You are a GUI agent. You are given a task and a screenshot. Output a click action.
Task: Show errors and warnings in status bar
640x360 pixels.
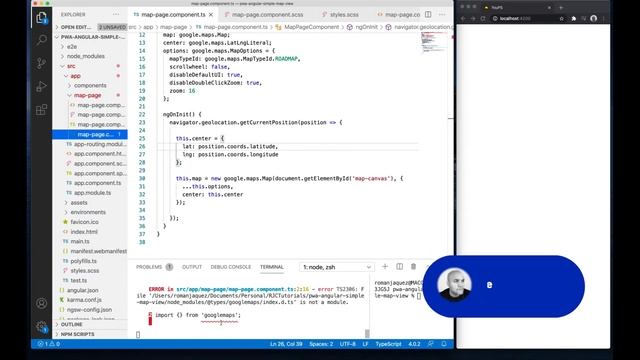click(49, 344)
